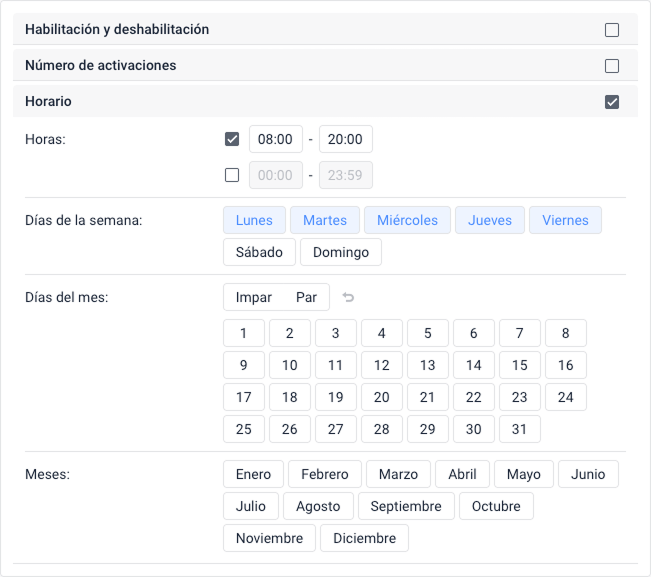The image size is (651, 577).
Task: Select day 31 of the month
Action: click(519, 429)
